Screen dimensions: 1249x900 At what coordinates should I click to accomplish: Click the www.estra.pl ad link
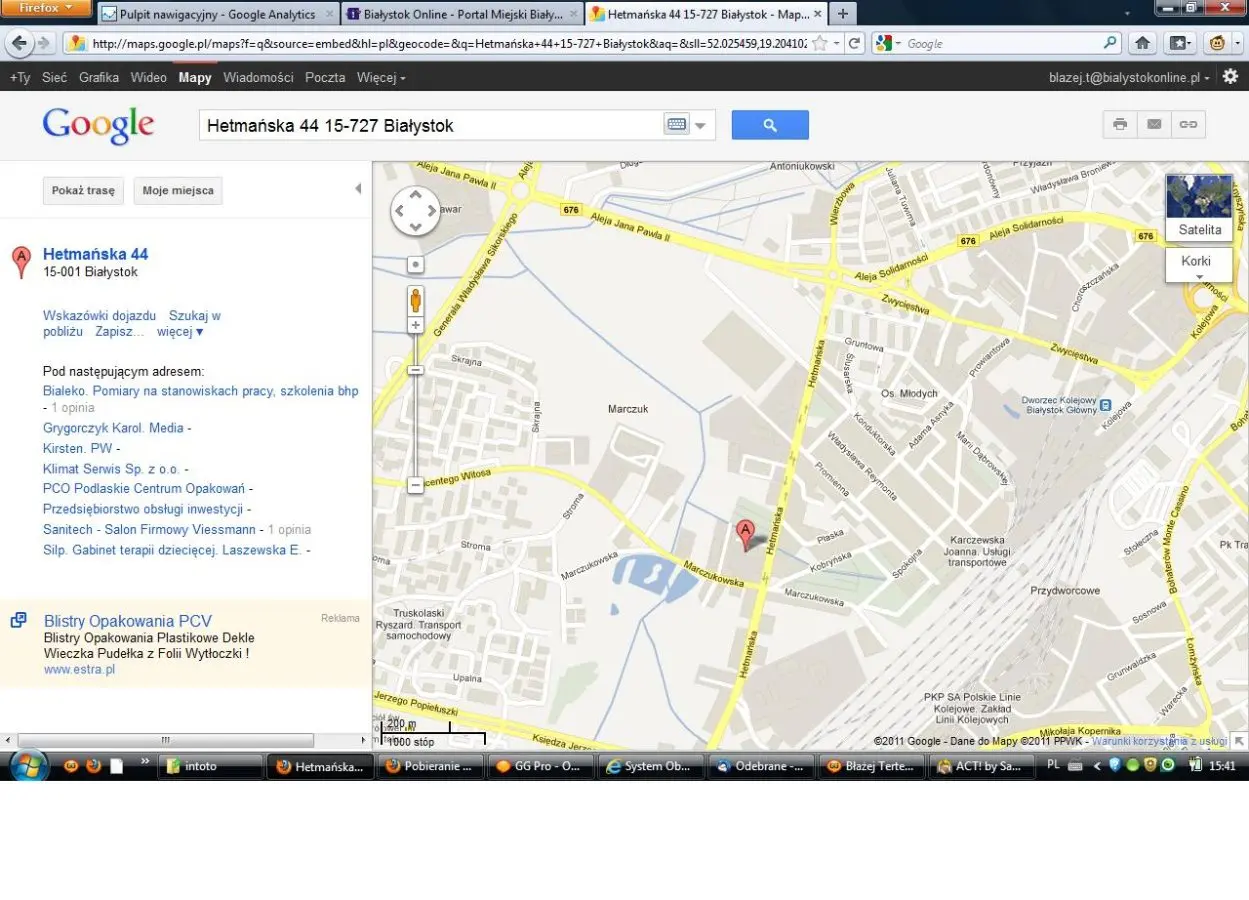point(79,669)
